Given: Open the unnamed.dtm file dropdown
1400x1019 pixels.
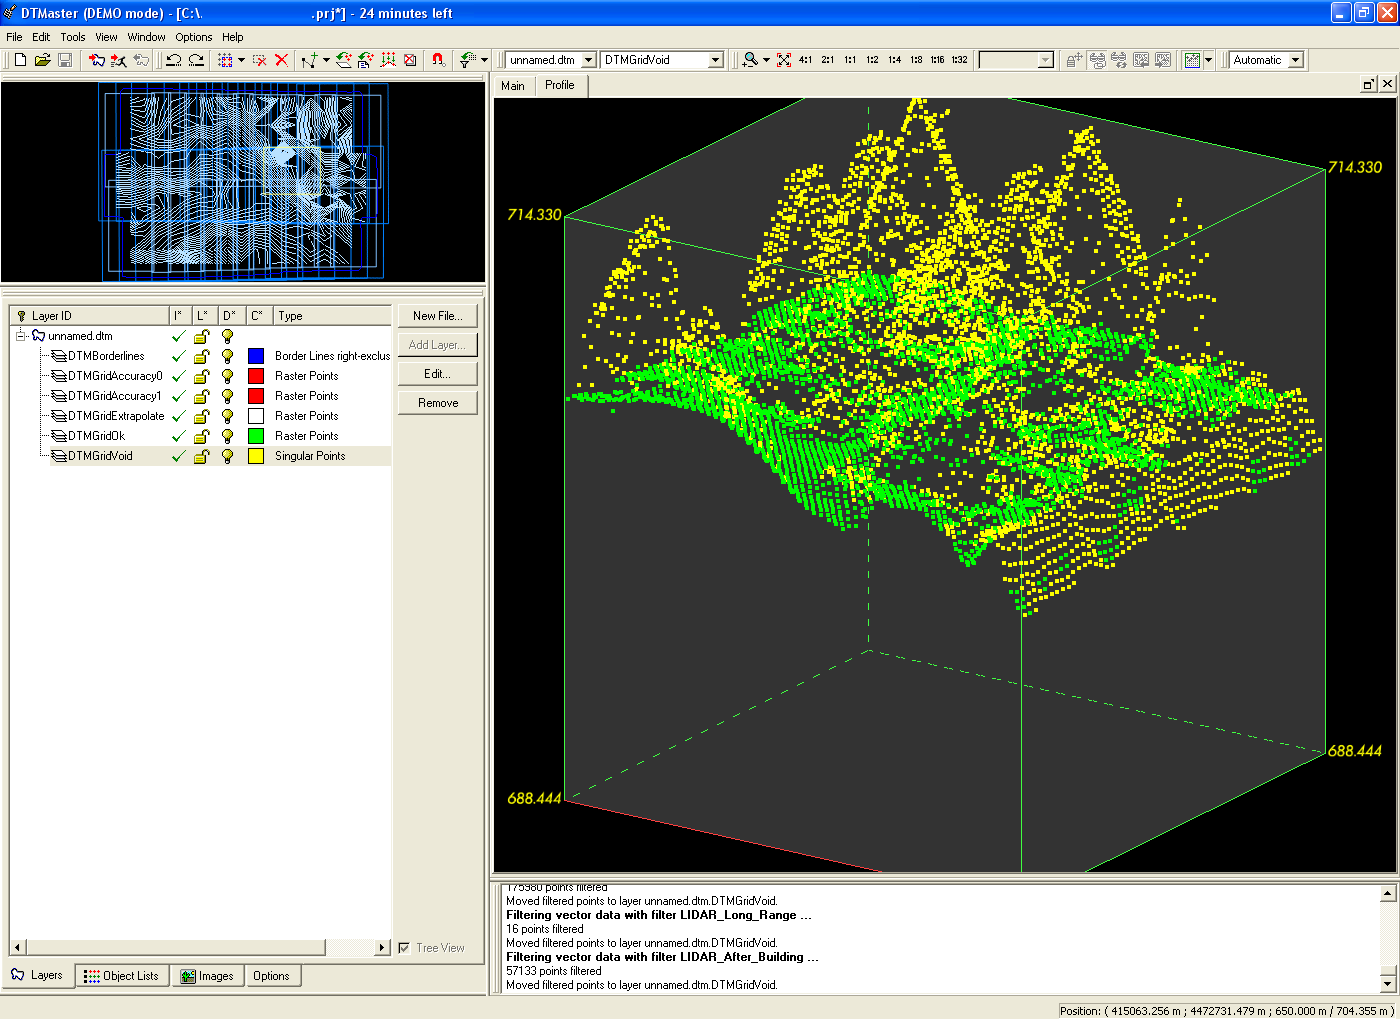Looking at the screenshot, I should (588, 60).
